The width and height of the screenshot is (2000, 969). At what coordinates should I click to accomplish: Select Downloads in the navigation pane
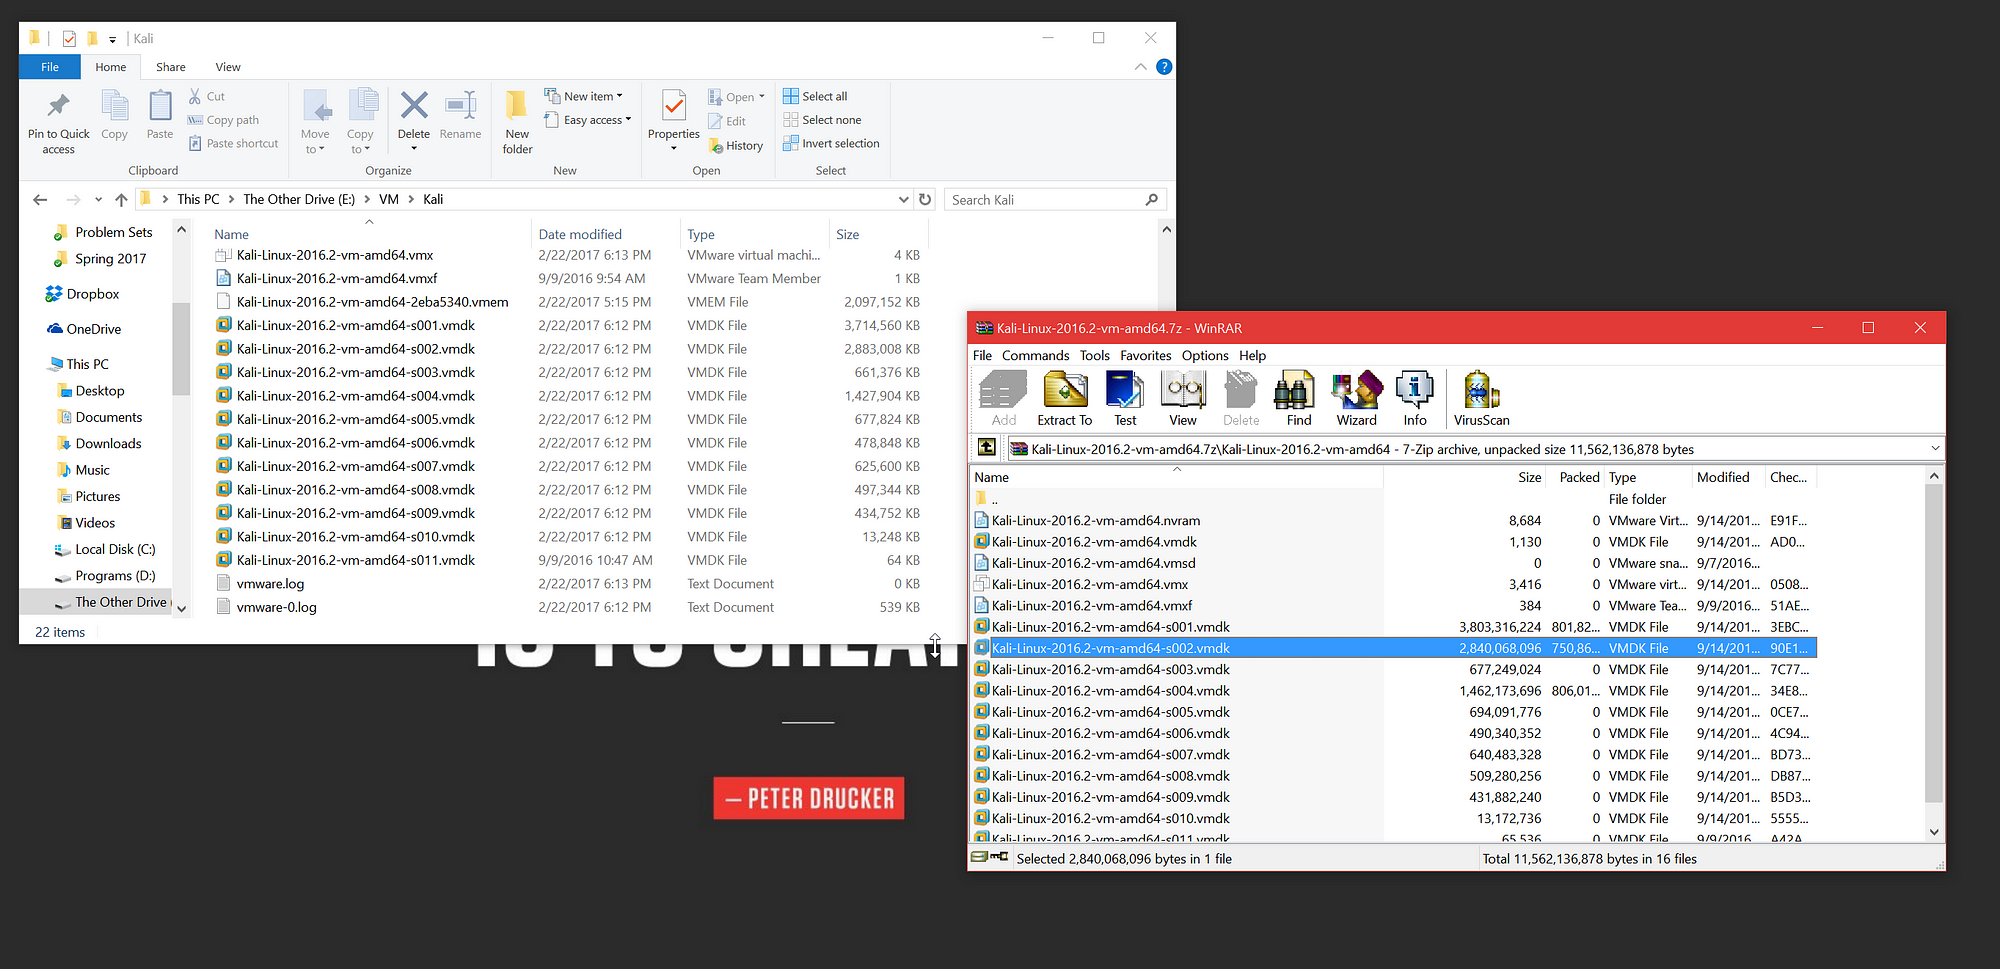pos(100,443)
